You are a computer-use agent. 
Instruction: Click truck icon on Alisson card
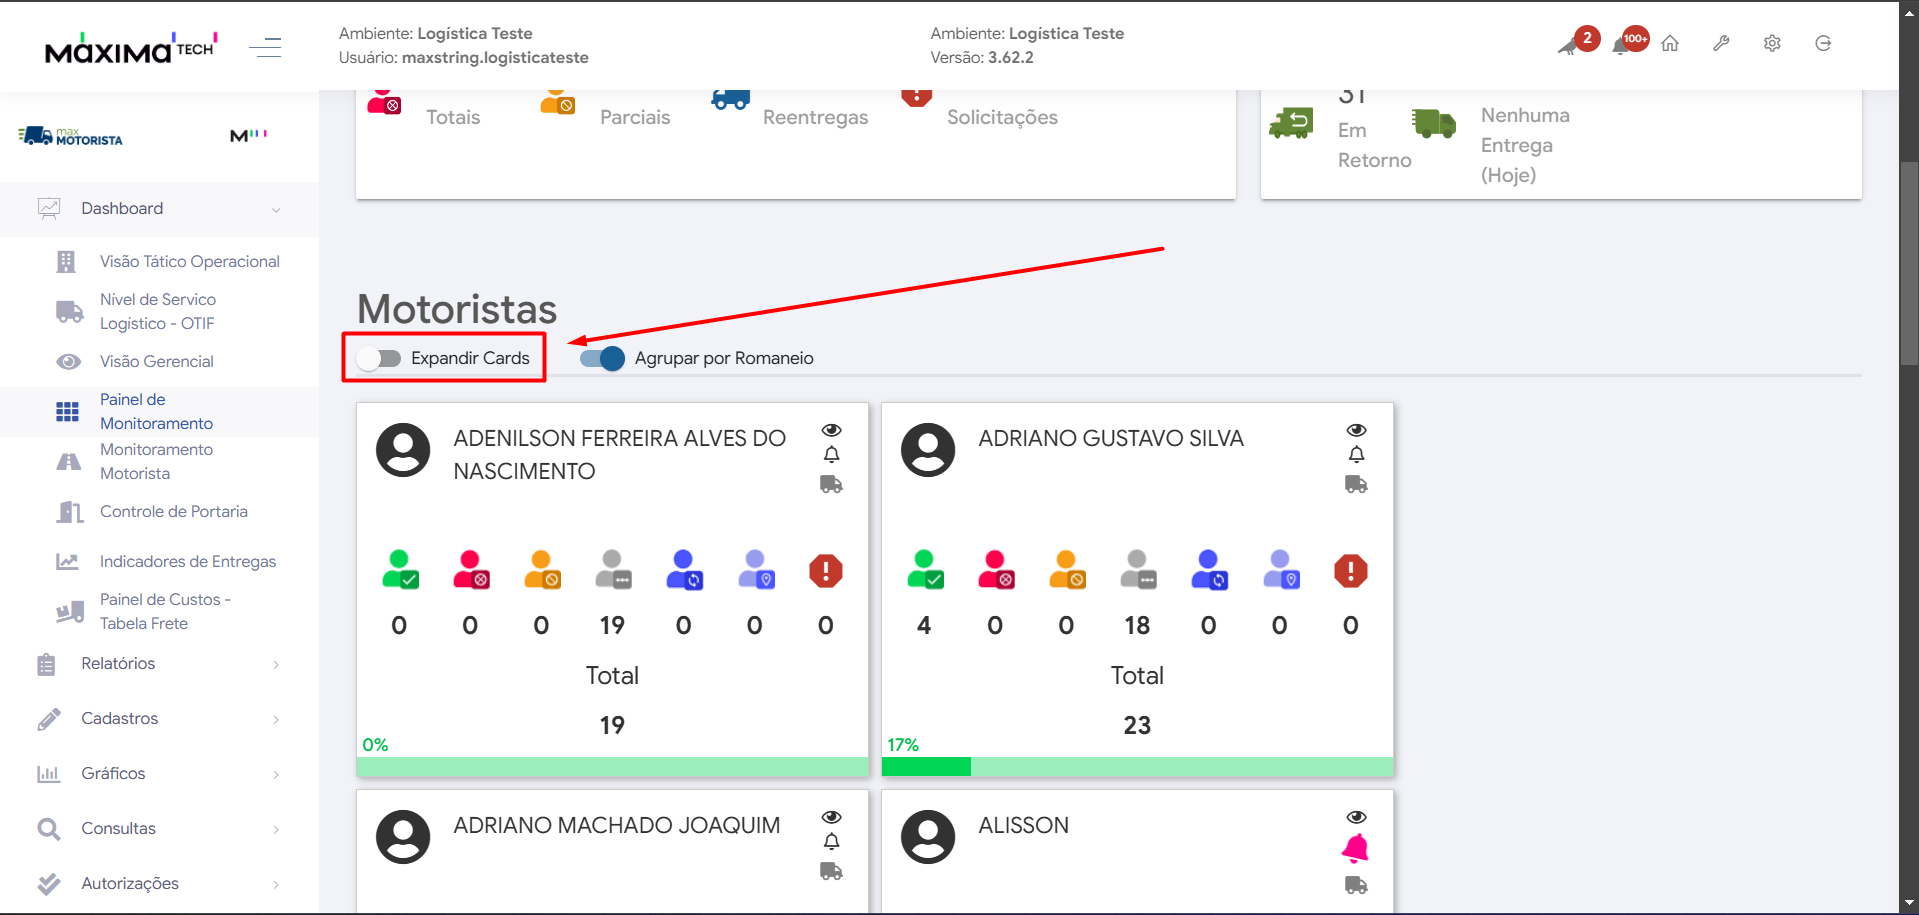click(1356, 885)
